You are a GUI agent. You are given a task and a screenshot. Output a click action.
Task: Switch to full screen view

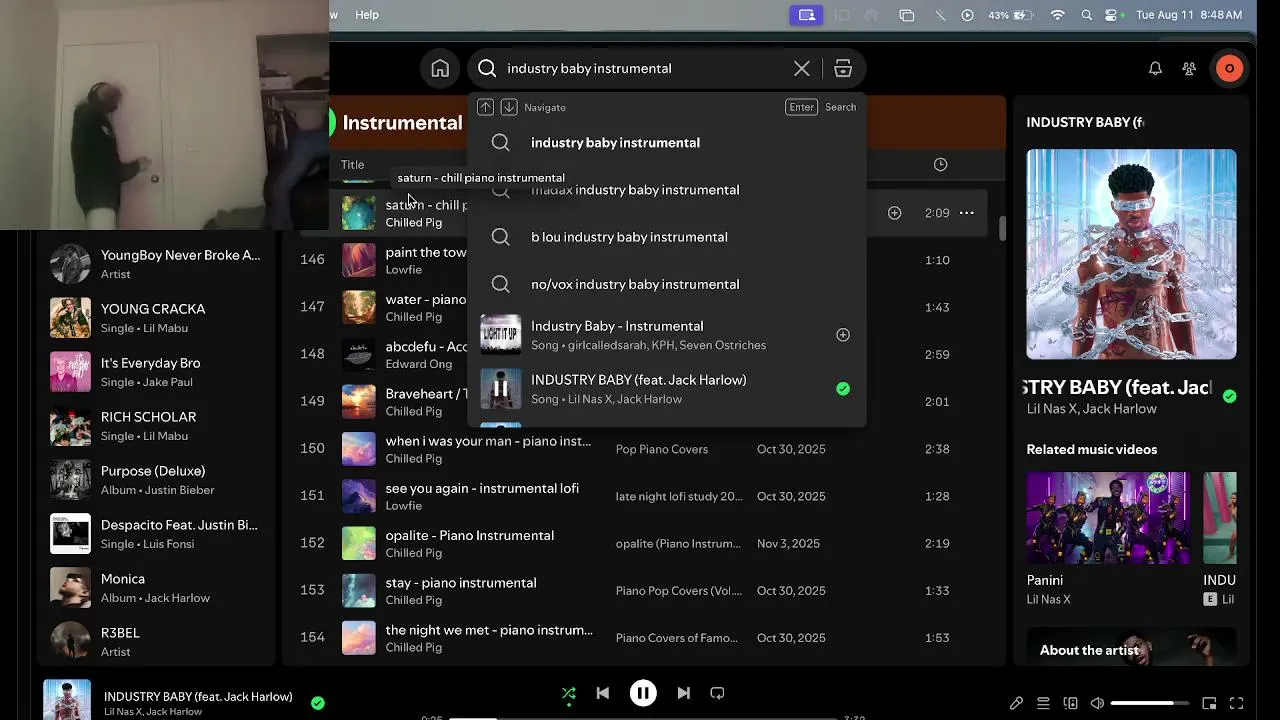pyautogui.click(x=1236, y=703)
